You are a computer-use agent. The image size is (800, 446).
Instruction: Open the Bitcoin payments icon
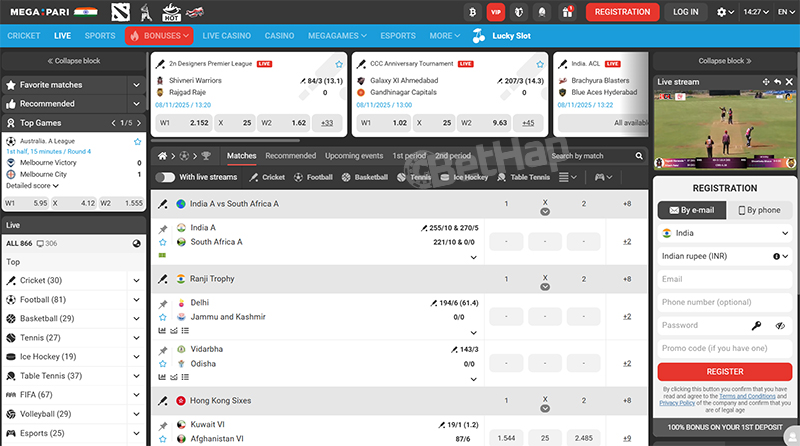472,12
